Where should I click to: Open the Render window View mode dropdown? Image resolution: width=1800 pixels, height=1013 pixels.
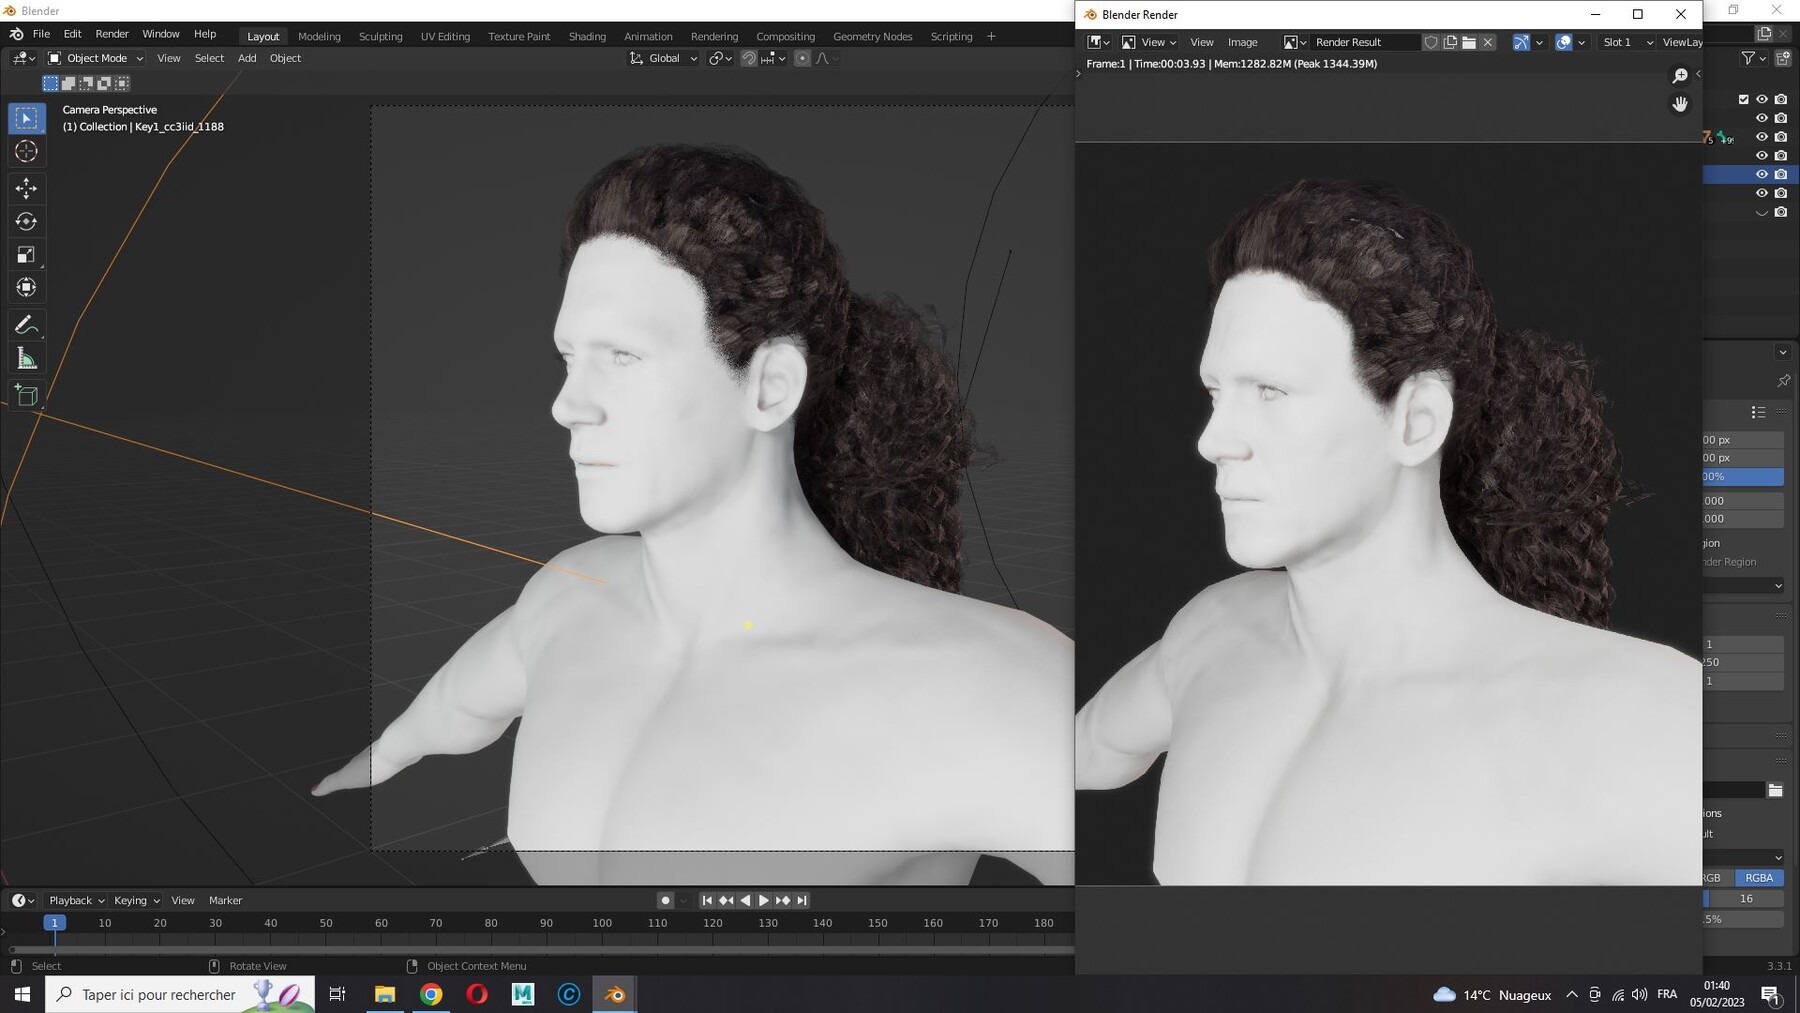pos(1148,42)
